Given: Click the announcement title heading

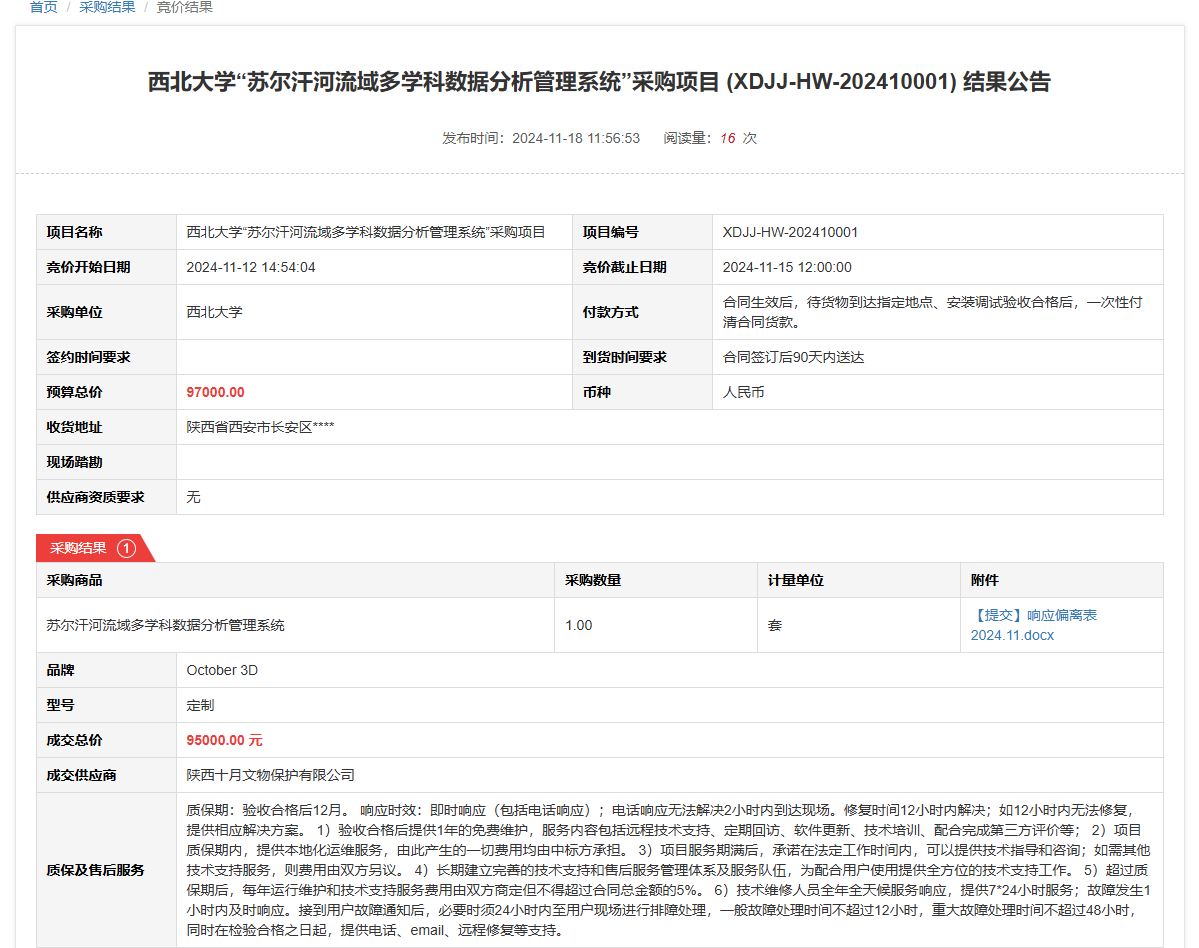Looking at the screenshot, I should pos(599,82).
